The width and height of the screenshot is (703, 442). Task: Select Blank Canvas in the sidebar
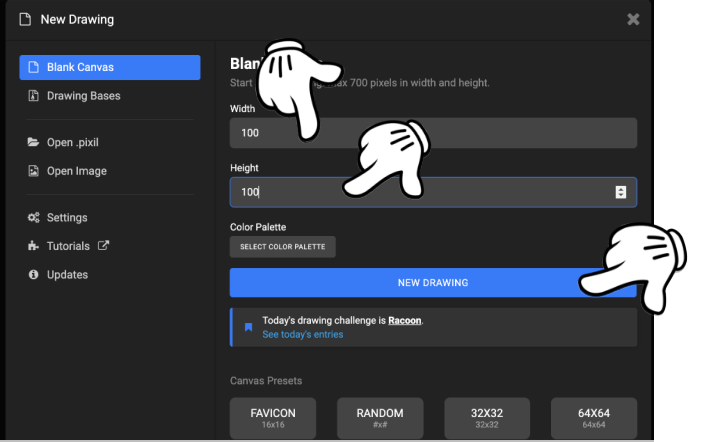click(110, 67)
